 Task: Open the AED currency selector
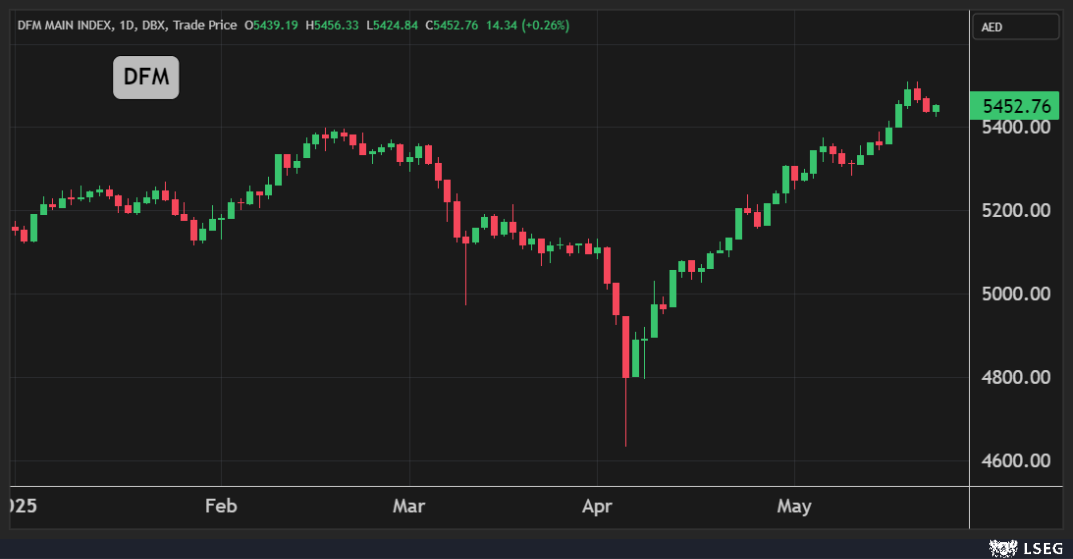pos(1015,27)
